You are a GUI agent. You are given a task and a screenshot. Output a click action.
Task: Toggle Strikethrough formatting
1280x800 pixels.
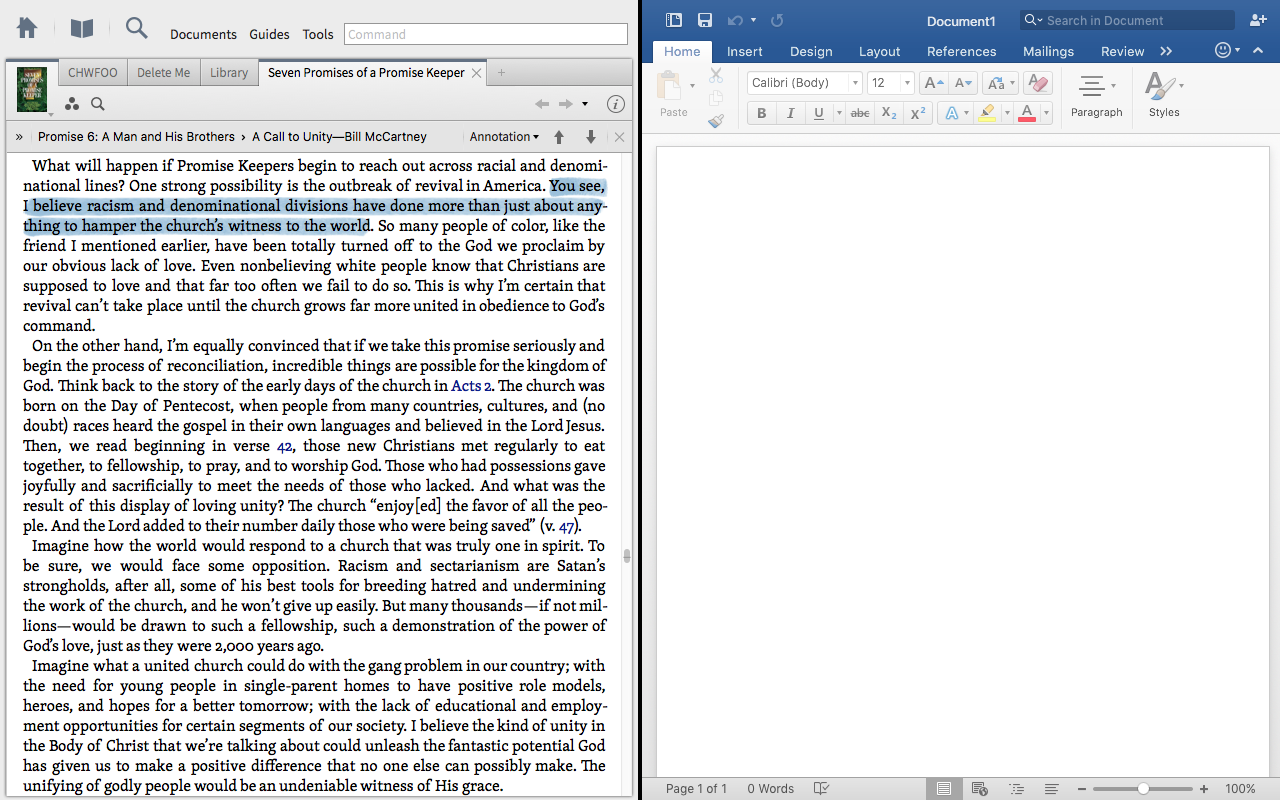coord(859,113)
